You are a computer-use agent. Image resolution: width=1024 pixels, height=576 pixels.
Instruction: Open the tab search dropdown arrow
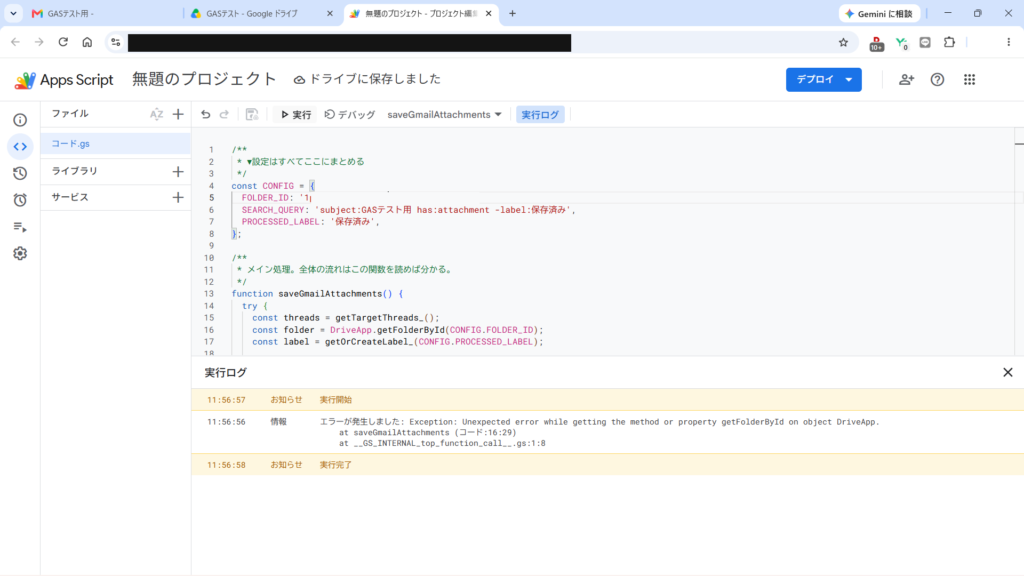click(13, 13)
